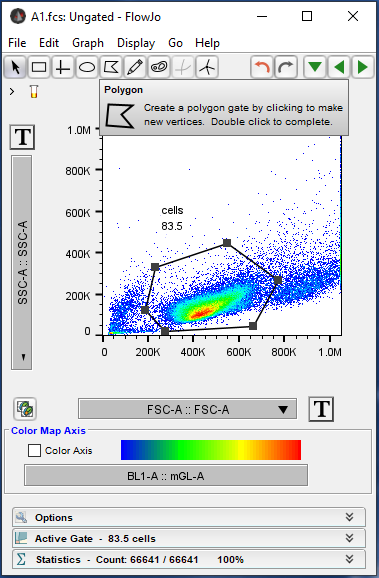Click the Y-axis T transform button

pos(22,137)
